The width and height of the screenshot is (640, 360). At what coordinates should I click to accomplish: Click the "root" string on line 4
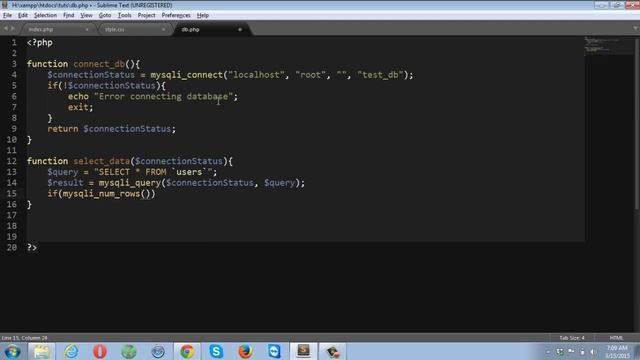tap(311, 75)
